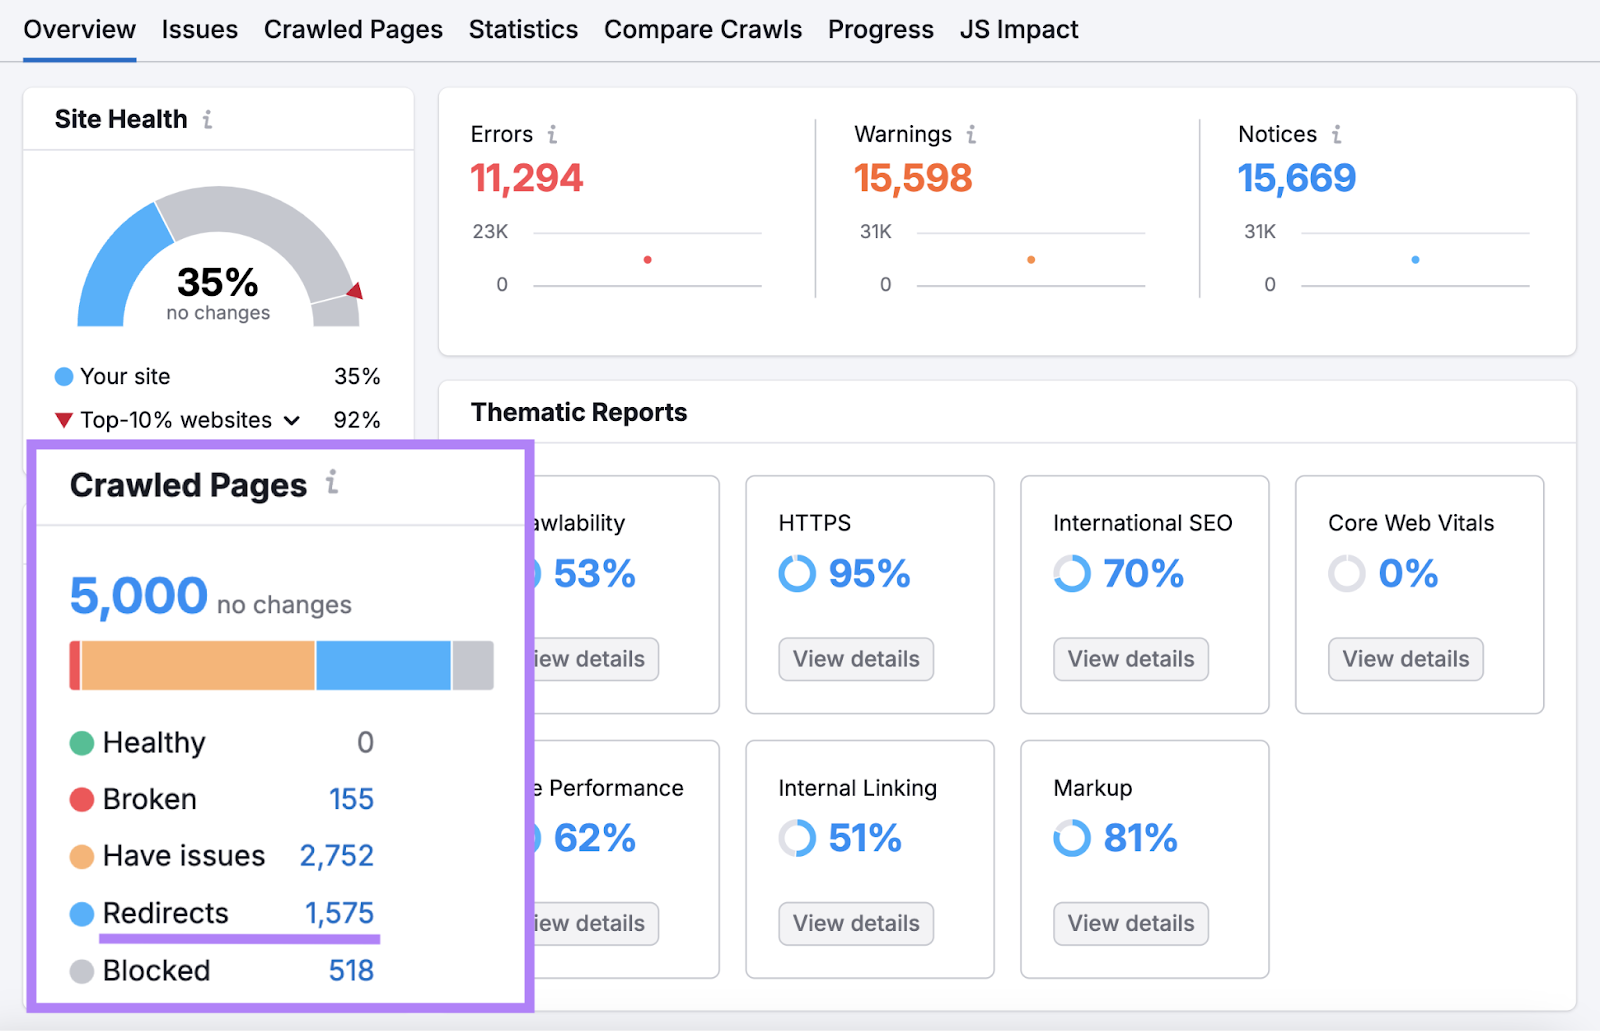View details for the Markup report
This screenshot has width=1600, height=1031.
click(x=1130, y=923)
